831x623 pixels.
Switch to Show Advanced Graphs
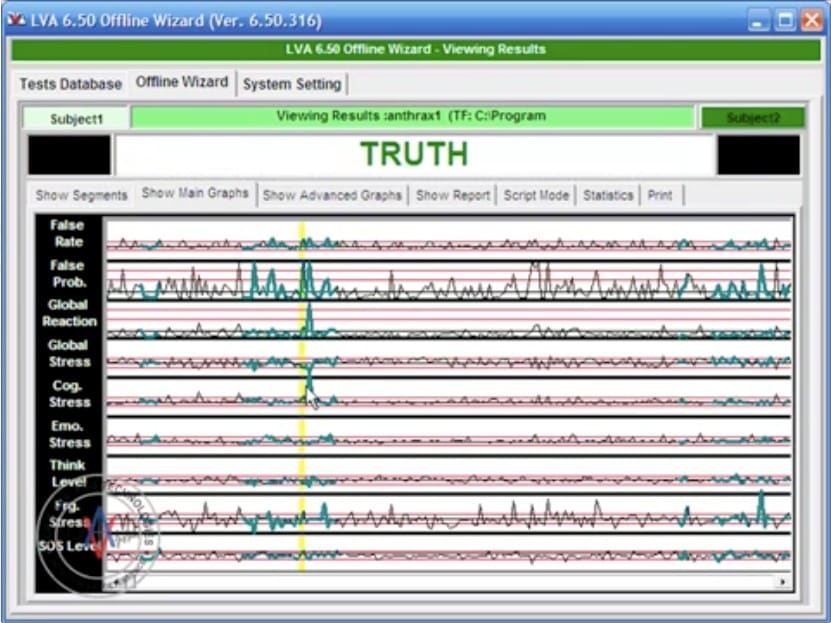click(x=332, y=195)
